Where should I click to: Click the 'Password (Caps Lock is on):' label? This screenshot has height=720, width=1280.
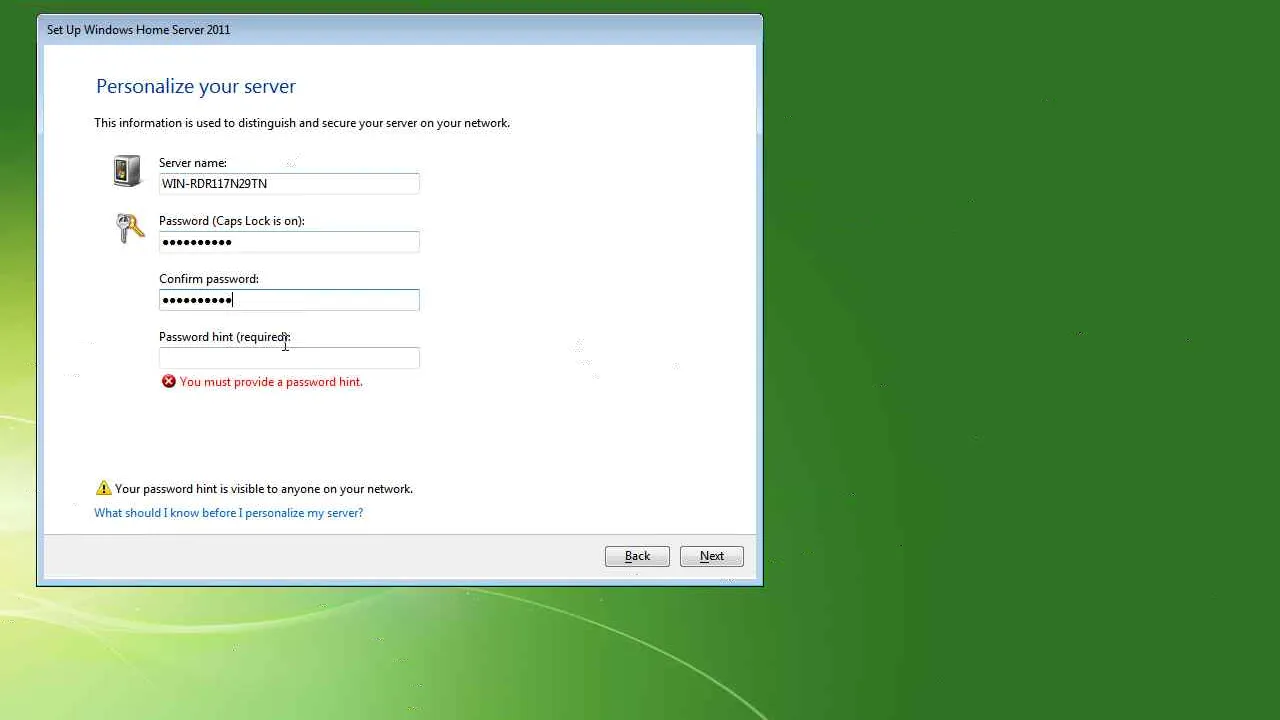click(x=232, y=221)
